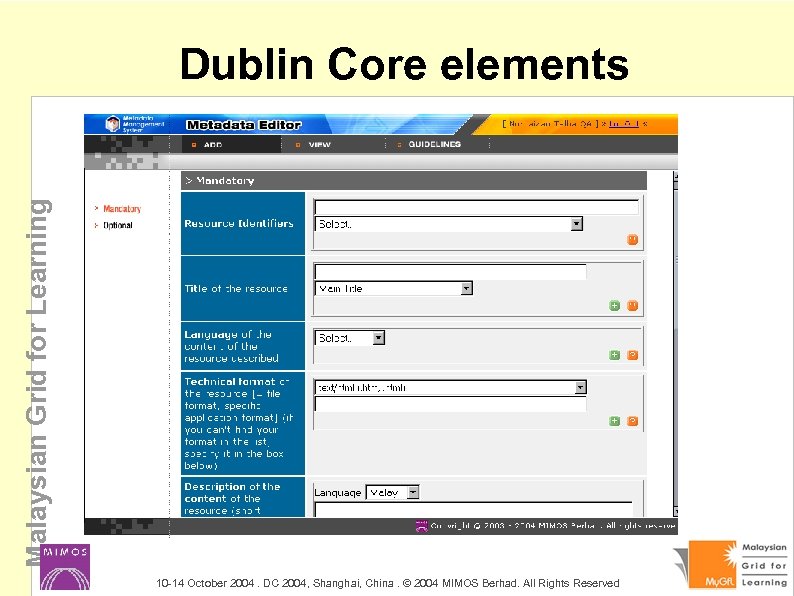Open the GUIDELINES menu item
794x596 pixels.
(434, 144)
